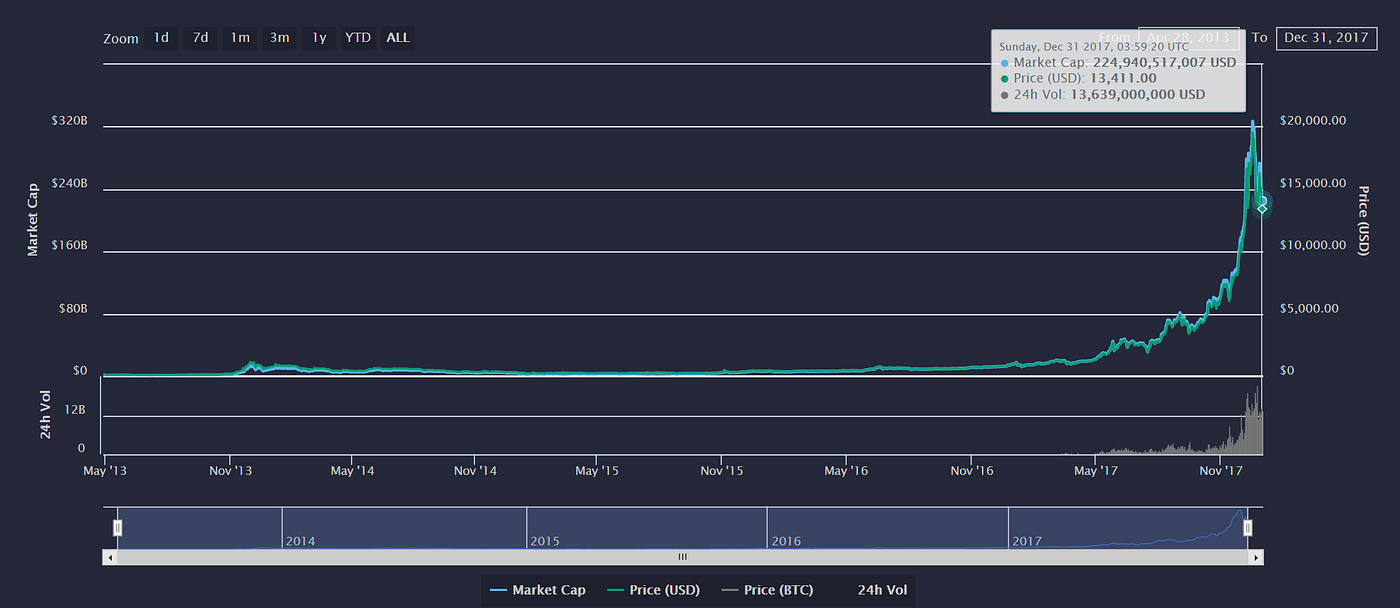Click the $5,000.00 price axis label

(1309, 308)
